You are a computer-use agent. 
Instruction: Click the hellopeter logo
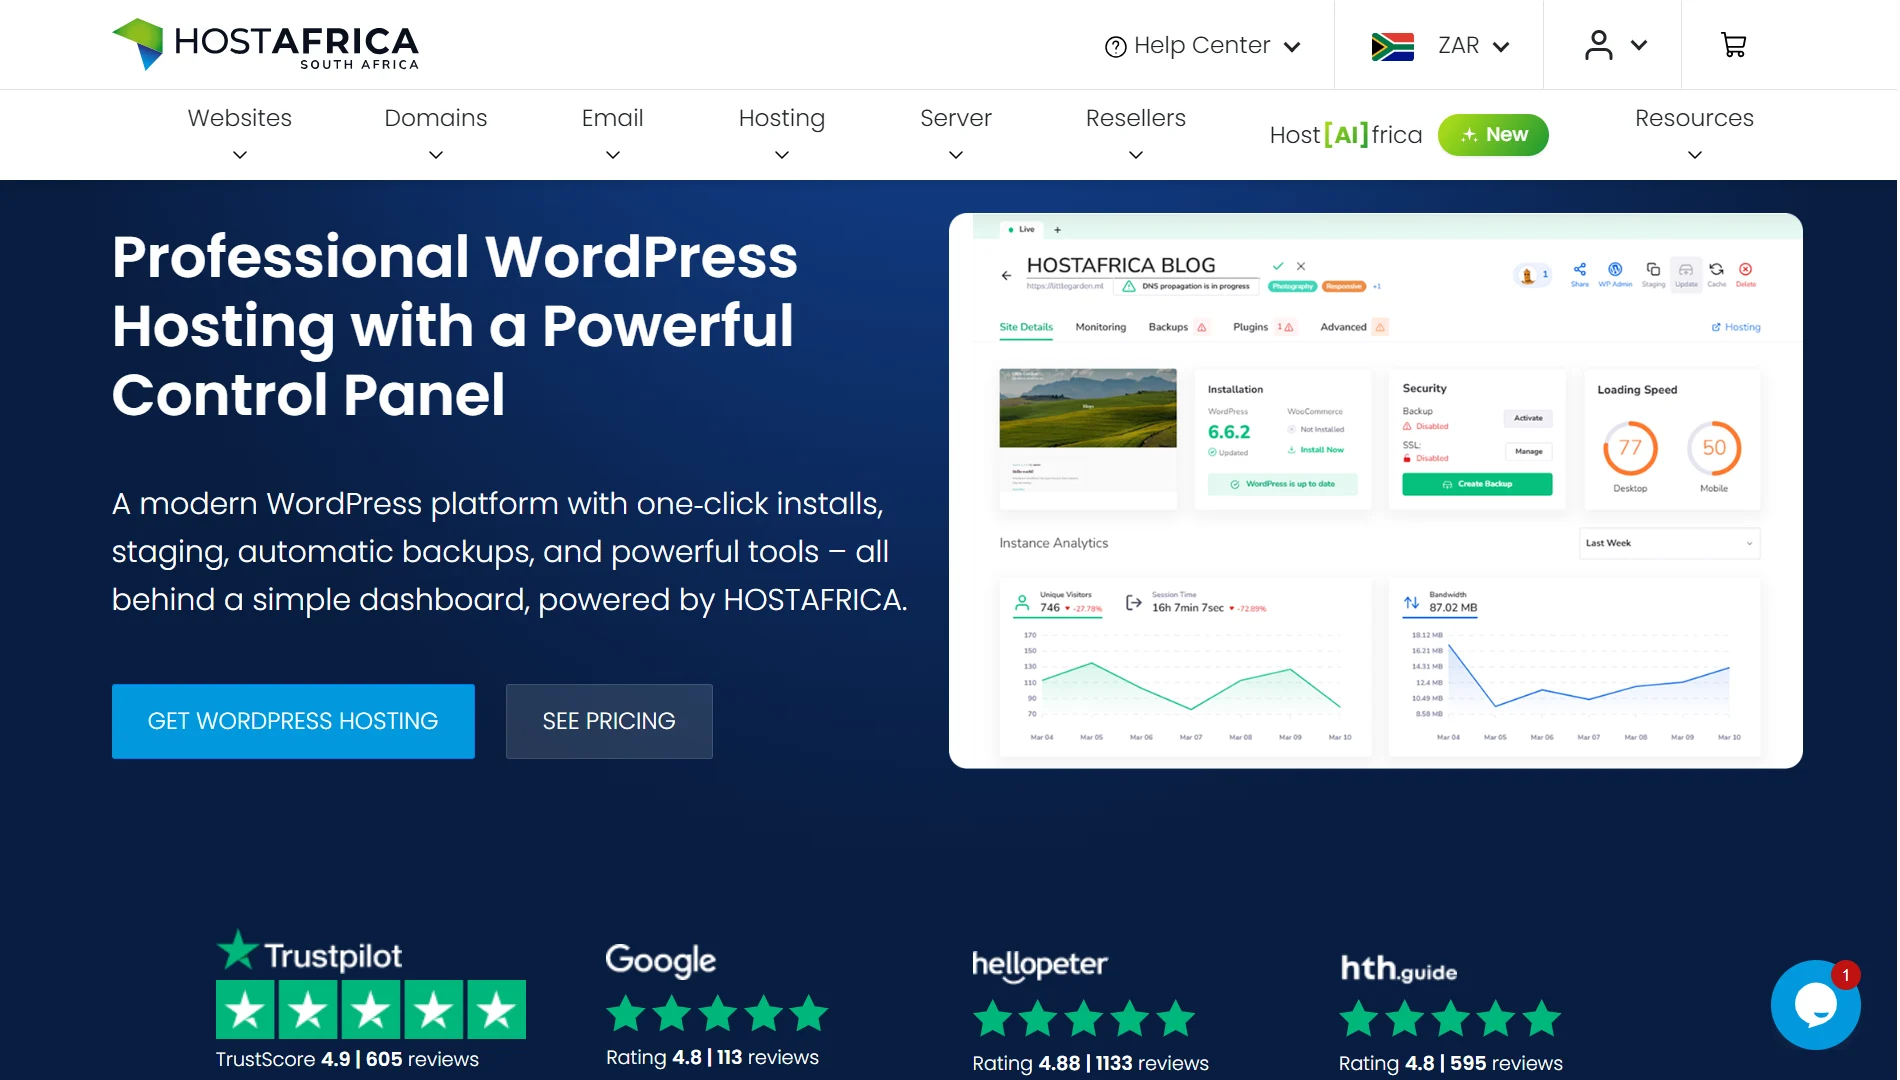[1039, 965]
